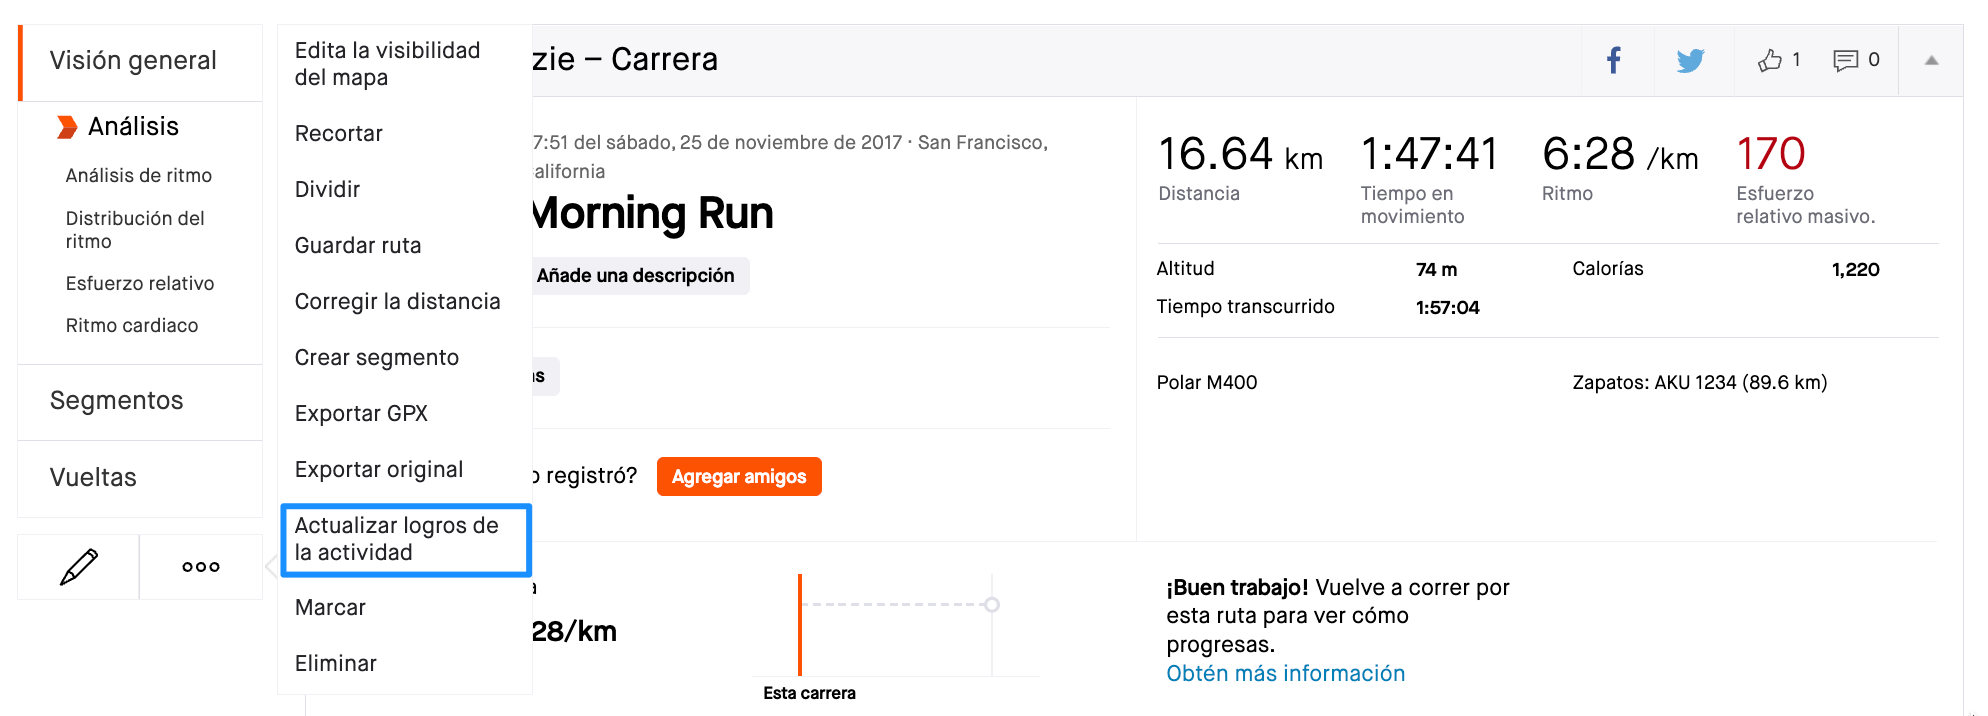Click Agregar amigos button

pyautogui.click(x=739, y=477)
